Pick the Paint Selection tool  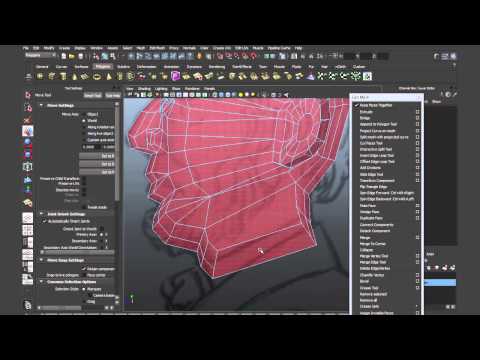coord(28,120)
